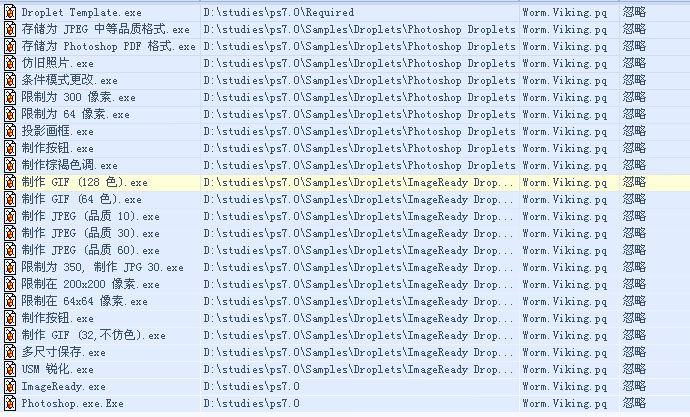The image size is (690, 417).
Task: Click Worm.Viking.pq in the Droplet Template.exe row
Action: pyautogui.click(x=565, y=12)
